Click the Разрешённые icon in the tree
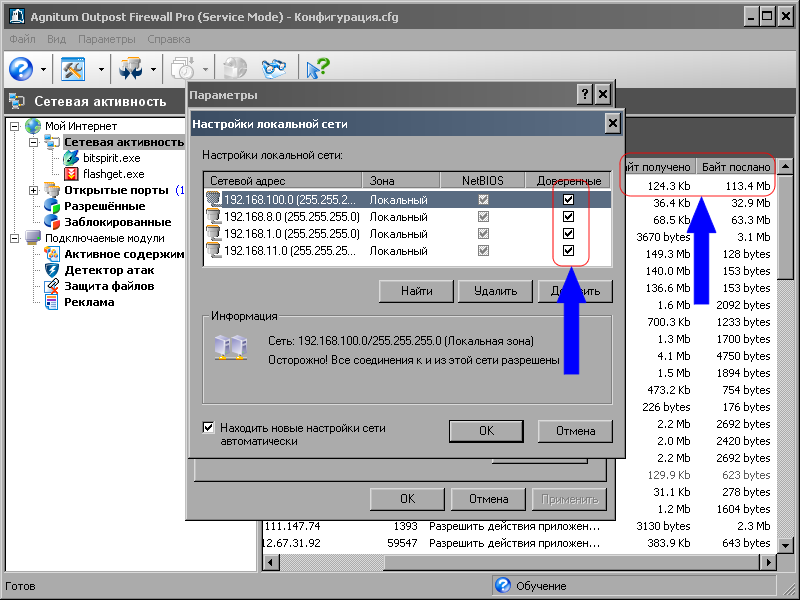 pyautogui.click(x=52, y=206)
